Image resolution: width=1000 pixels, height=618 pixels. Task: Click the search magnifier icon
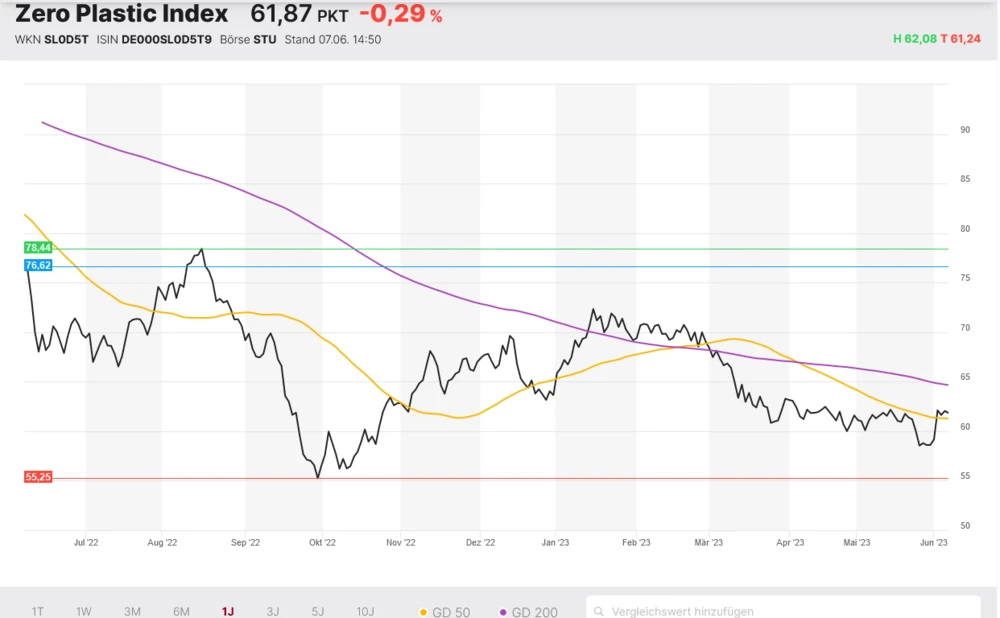(599, 611)
